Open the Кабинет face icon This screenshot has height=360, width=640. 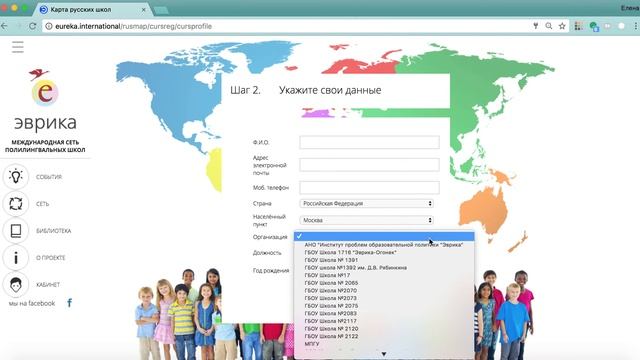pyautogui.click(x=16, y=284)
